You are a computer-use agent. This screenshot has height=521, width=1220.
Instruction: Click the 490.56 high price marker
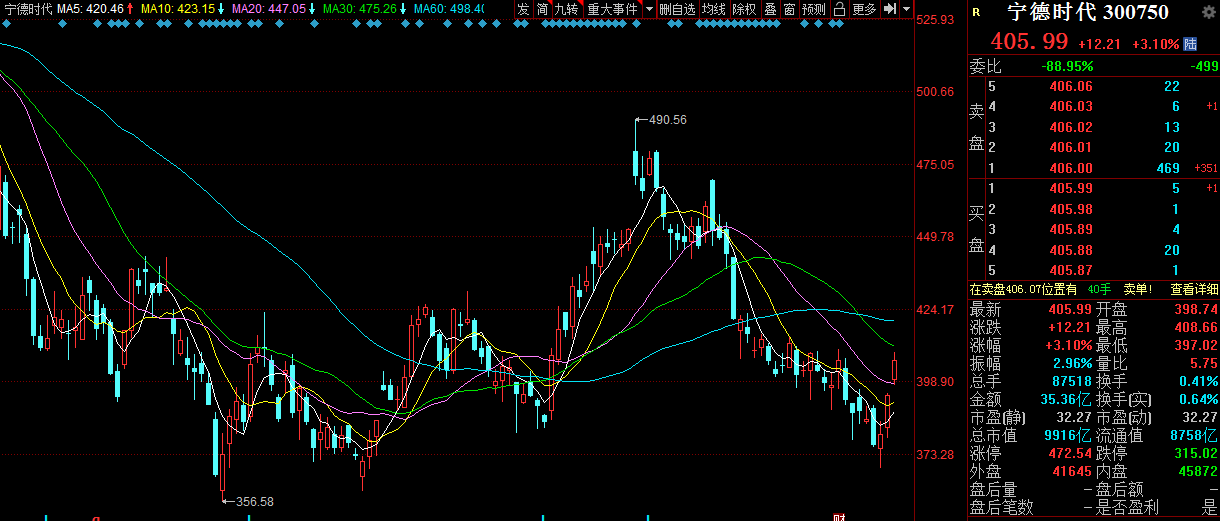tap(668, 119)
